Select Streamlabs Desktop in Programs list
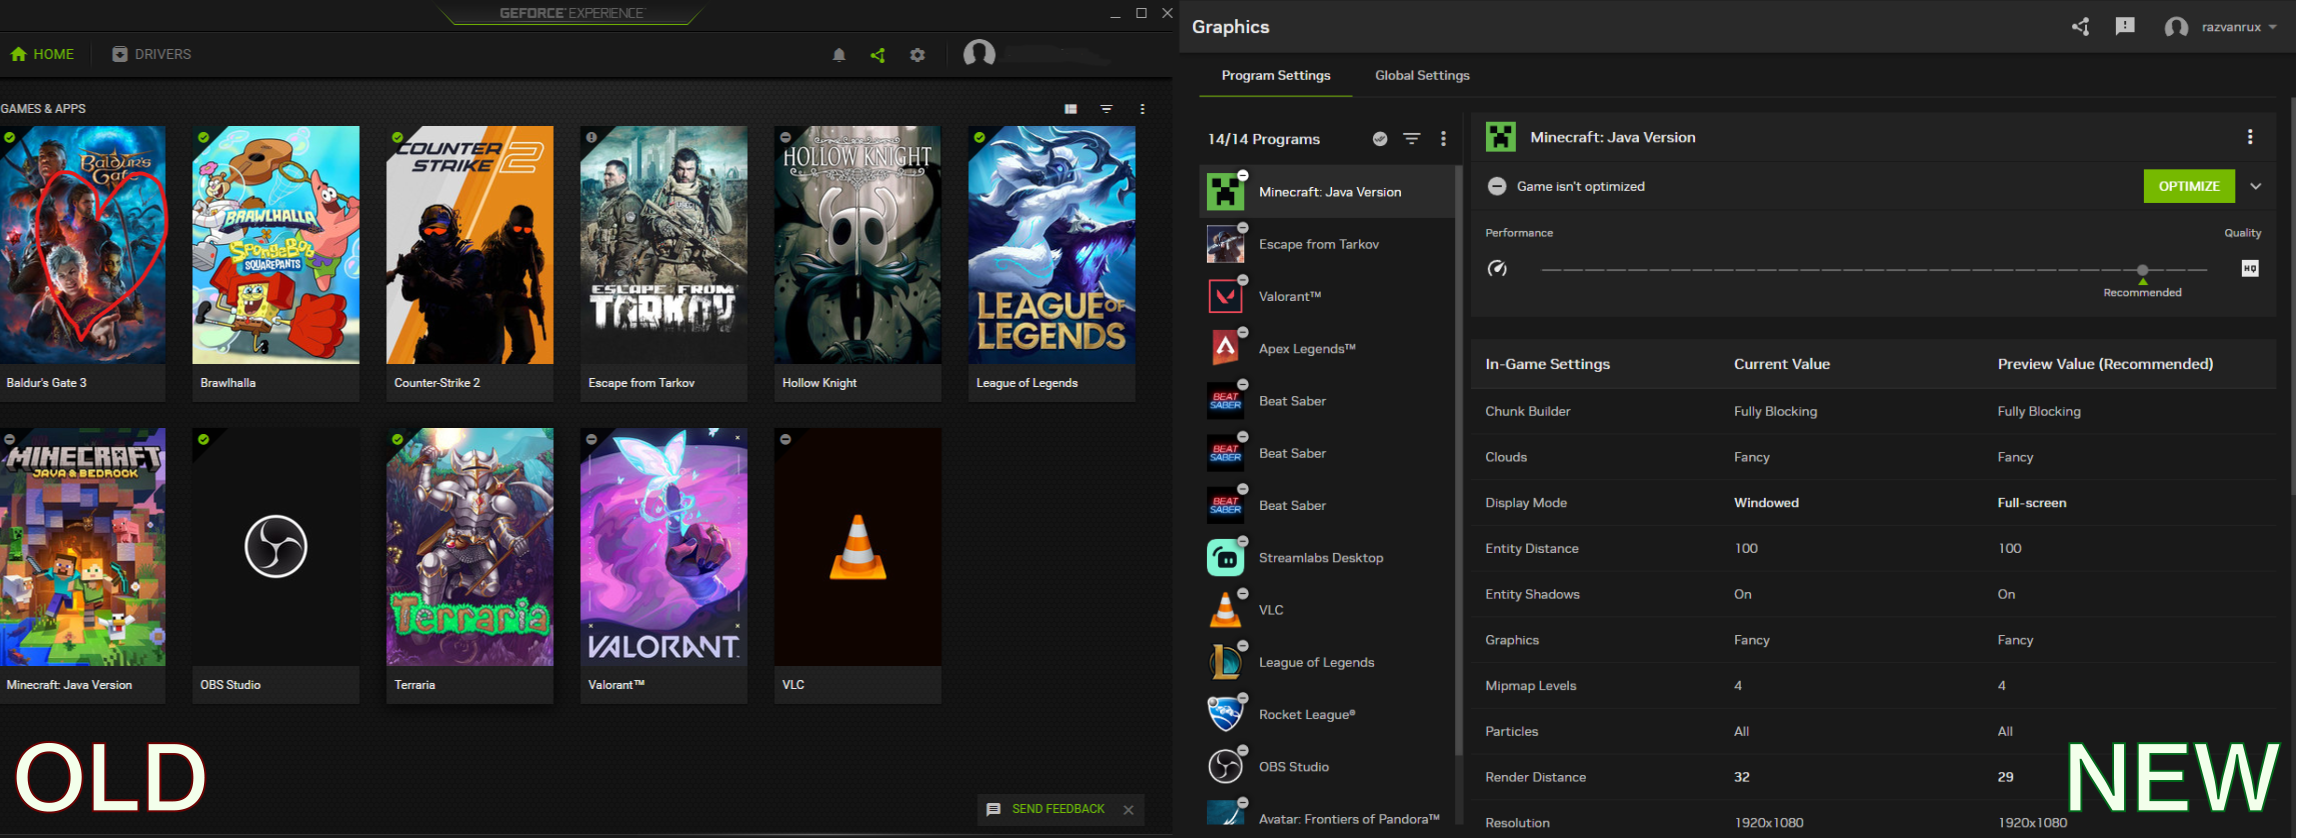 [x=1327, y=557]
